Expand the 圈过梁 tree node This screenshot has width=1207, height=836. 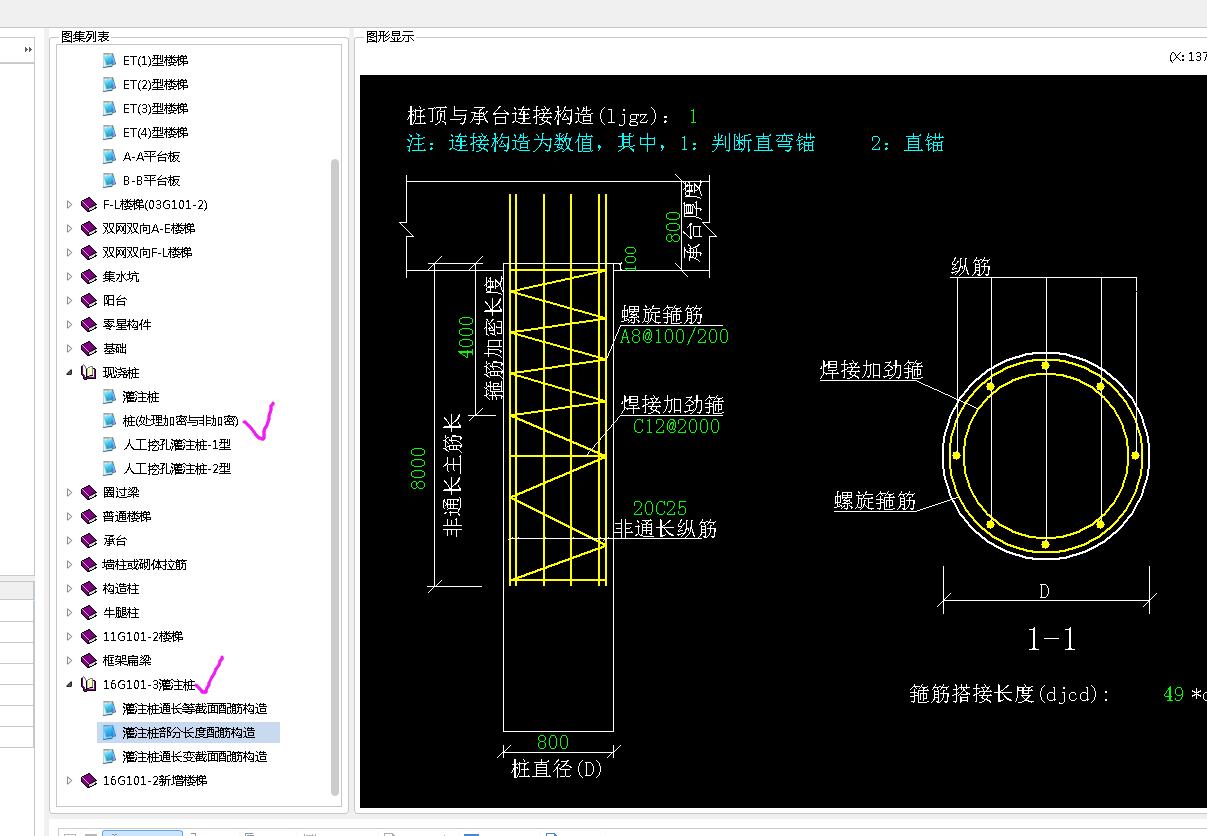coord(69,492)
